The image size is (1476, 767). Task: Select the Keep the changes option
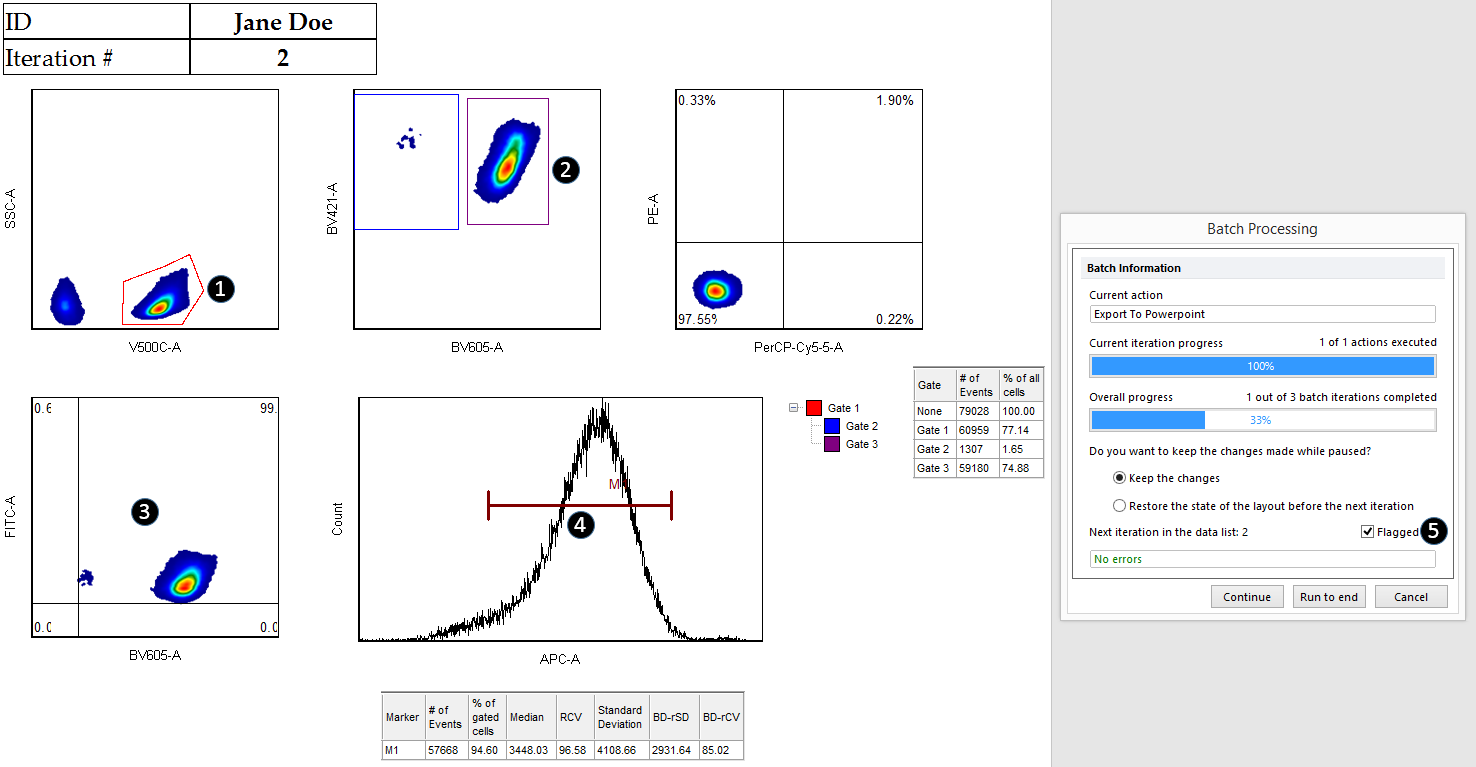(x=1120, y=478)
